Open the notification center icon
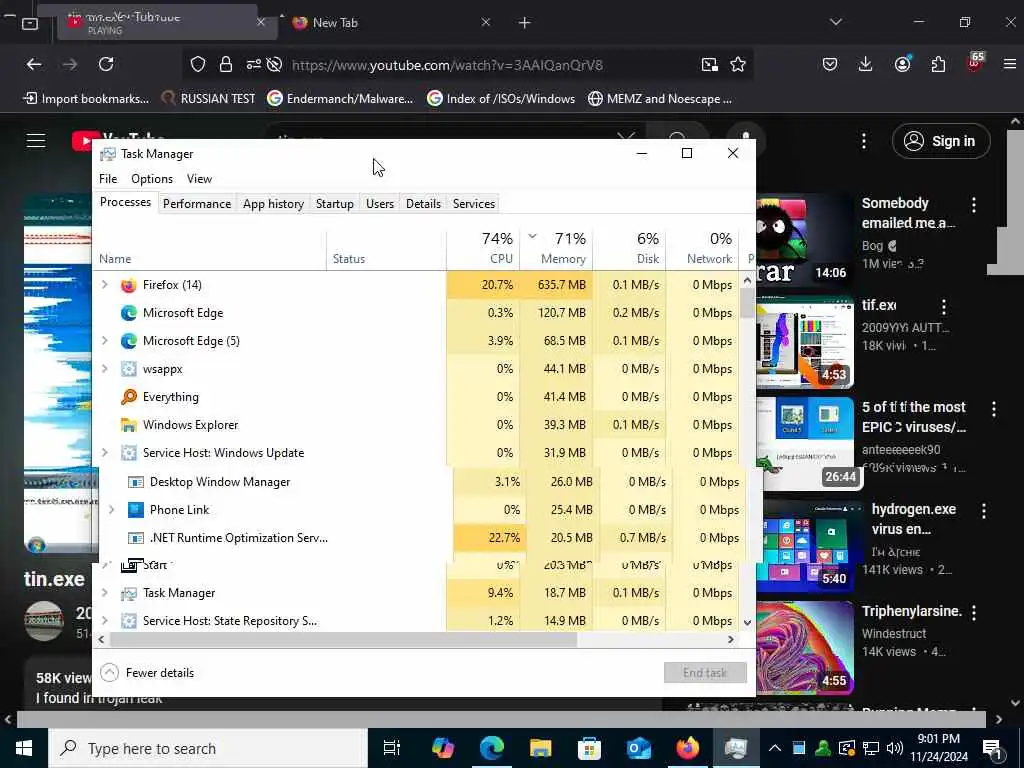 click(993, 748)
